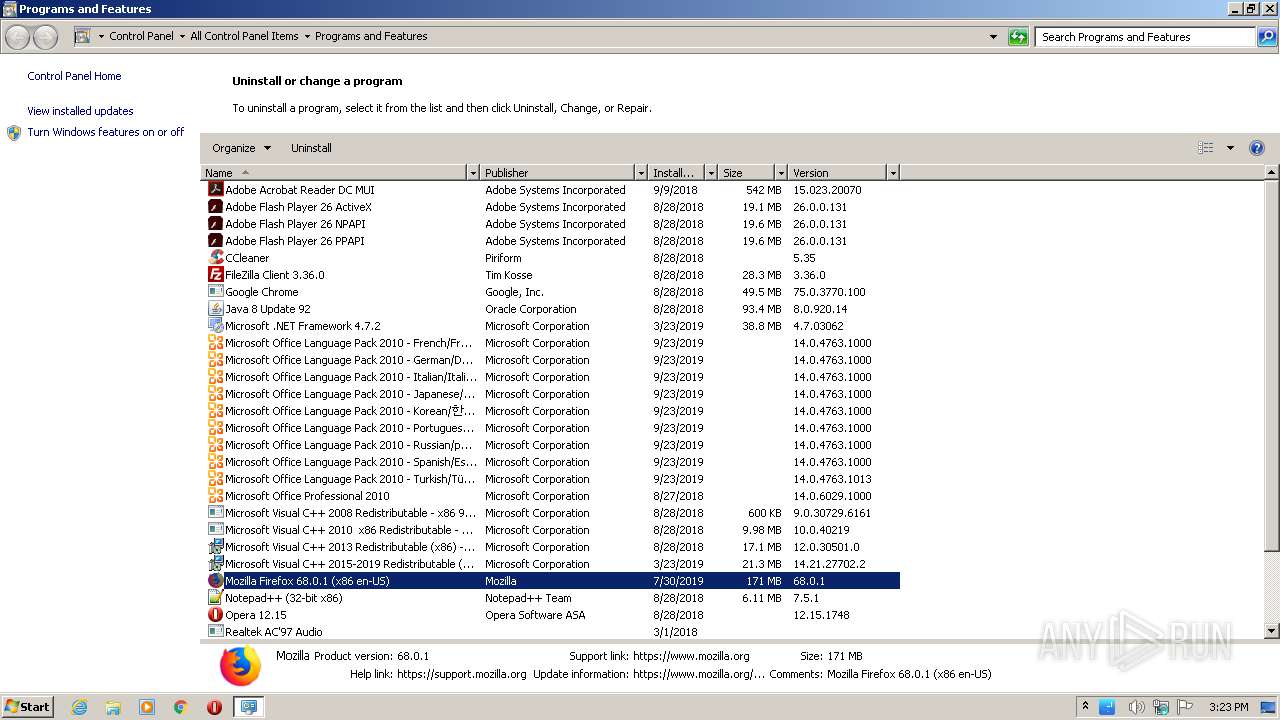This screenshot has width=1280, height=720.
Task: Click the Google Chrome list icon
Action: (x=215, y=292)
